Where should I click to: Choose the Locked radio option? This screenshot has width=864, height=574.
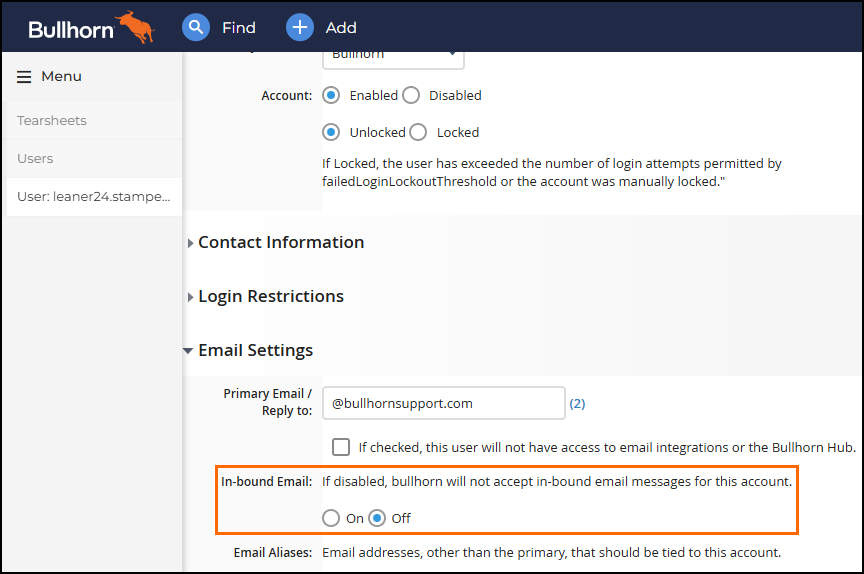coord(418,132)
